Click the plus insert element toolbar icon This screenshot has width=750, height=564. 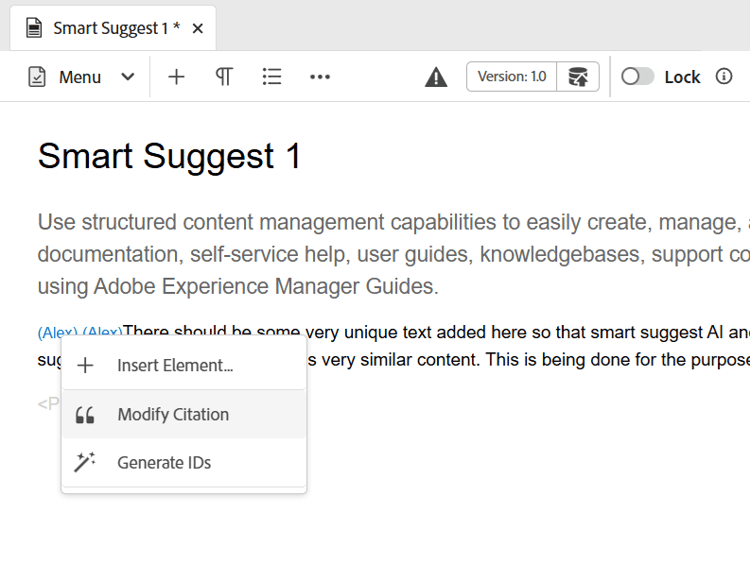click(x=176, y=77)
